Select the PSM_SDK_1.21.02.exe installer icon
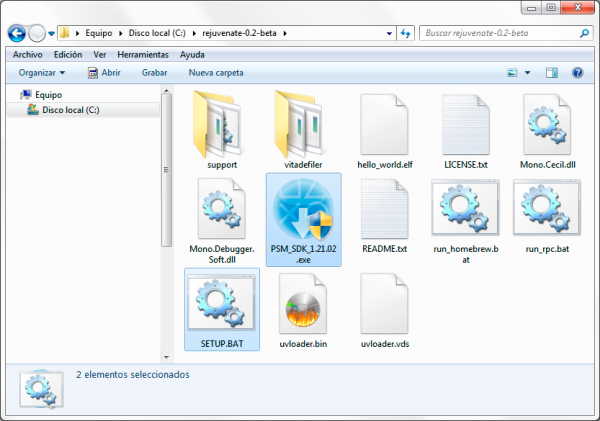600x421 pixels. 303,209
